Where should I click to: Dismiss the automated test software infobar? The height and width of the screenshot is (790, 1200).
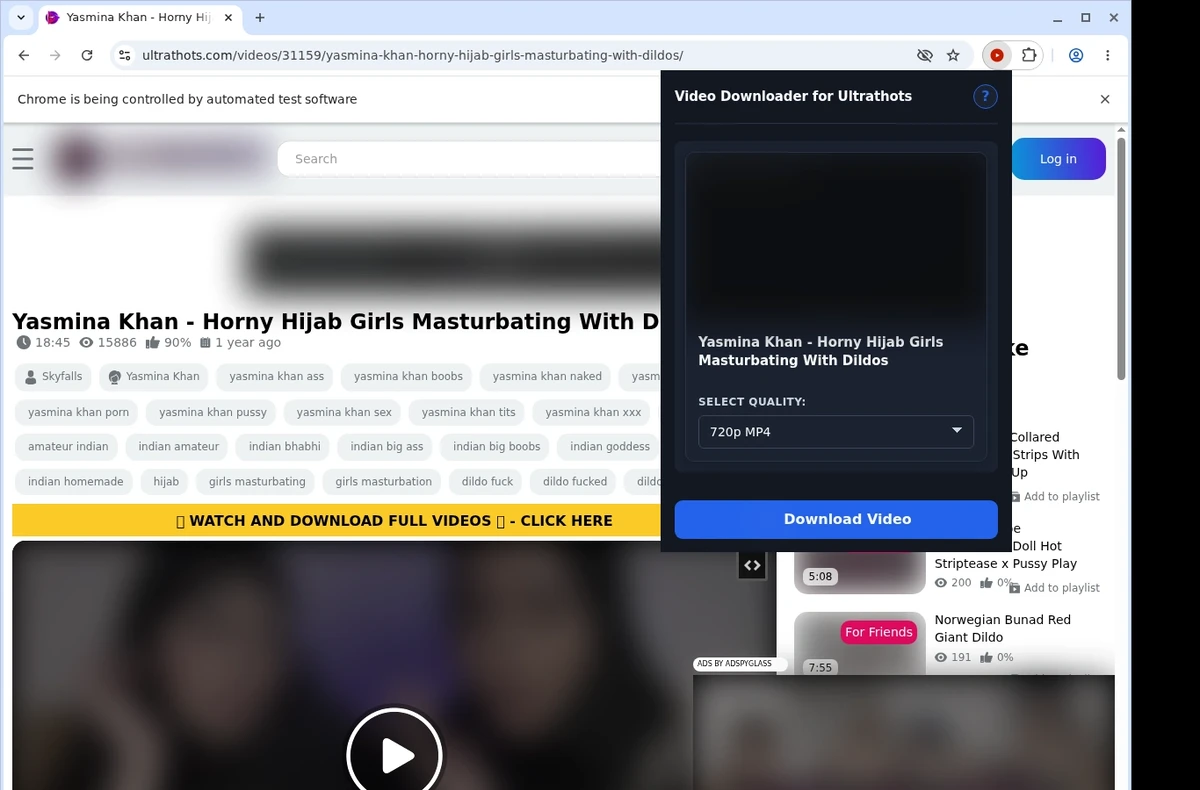pyautogui.click(x=1105, y=99)
